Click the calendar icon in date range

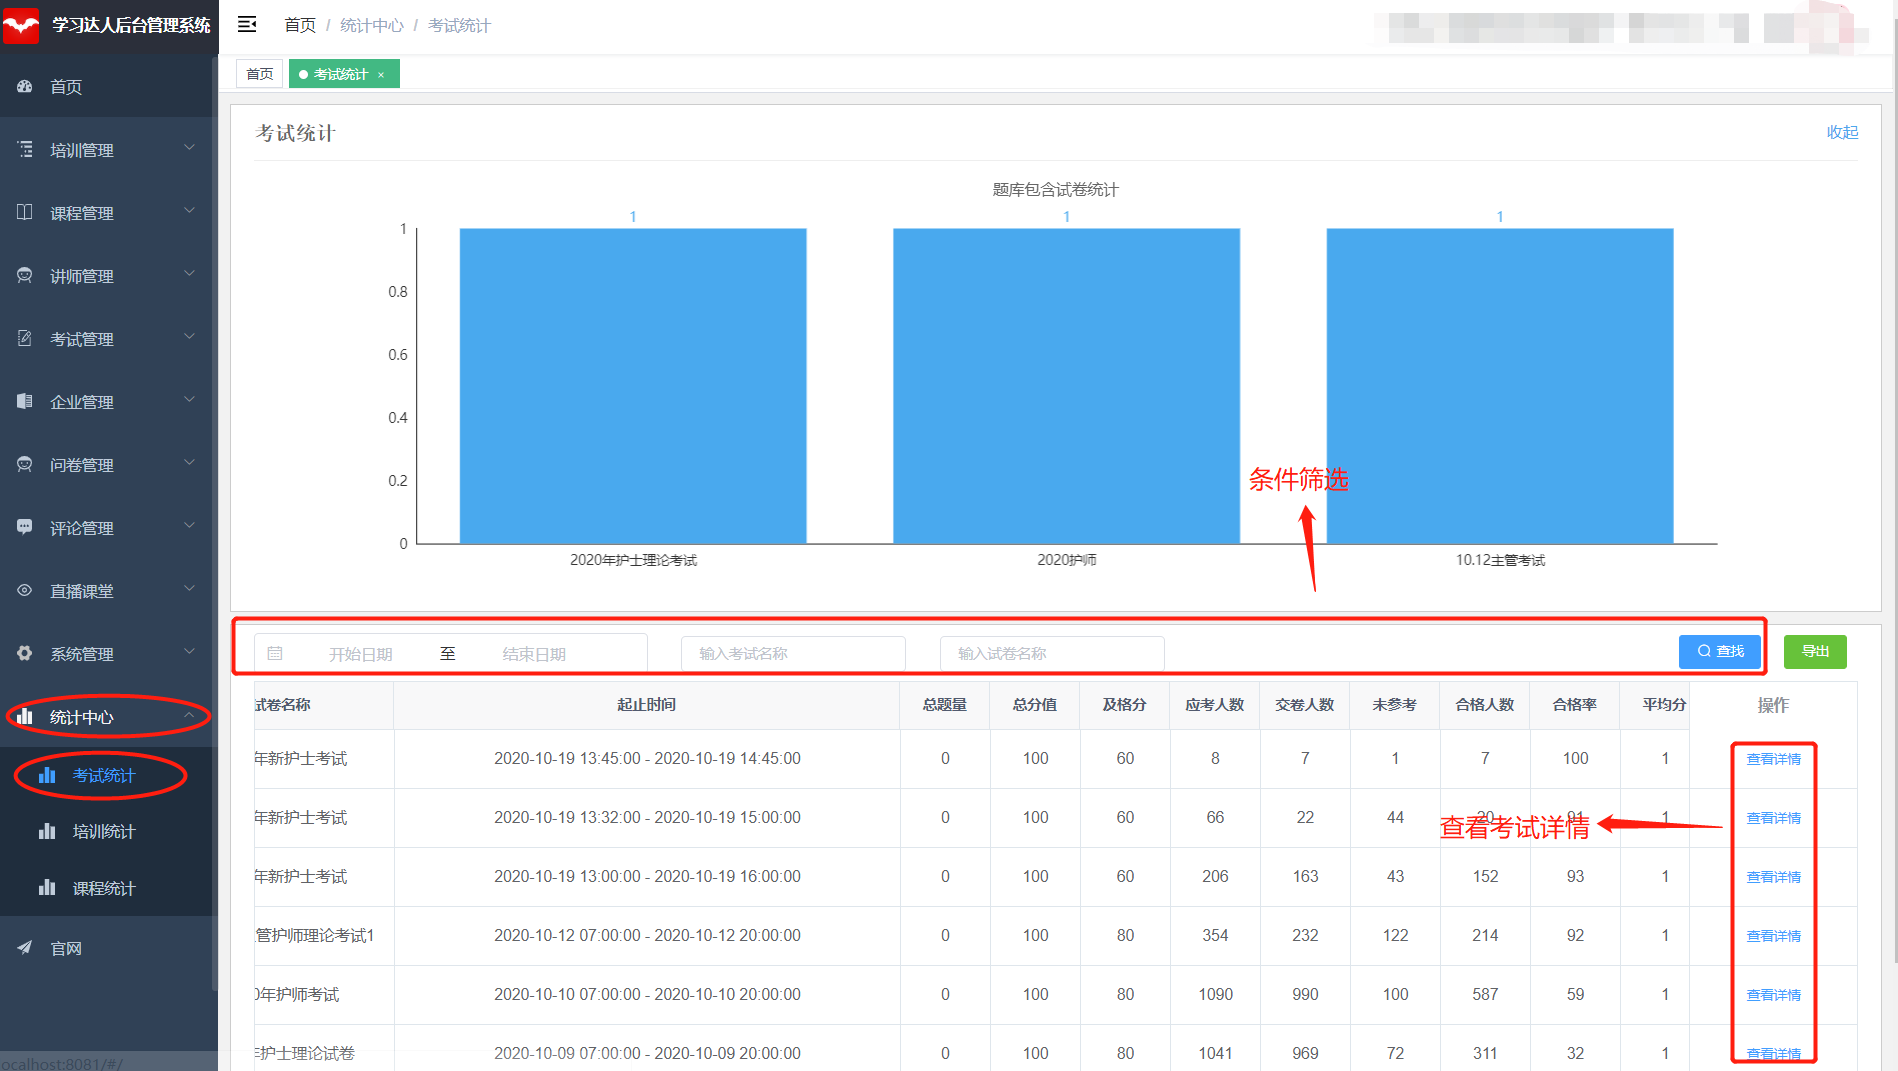(x=275, y=653)
